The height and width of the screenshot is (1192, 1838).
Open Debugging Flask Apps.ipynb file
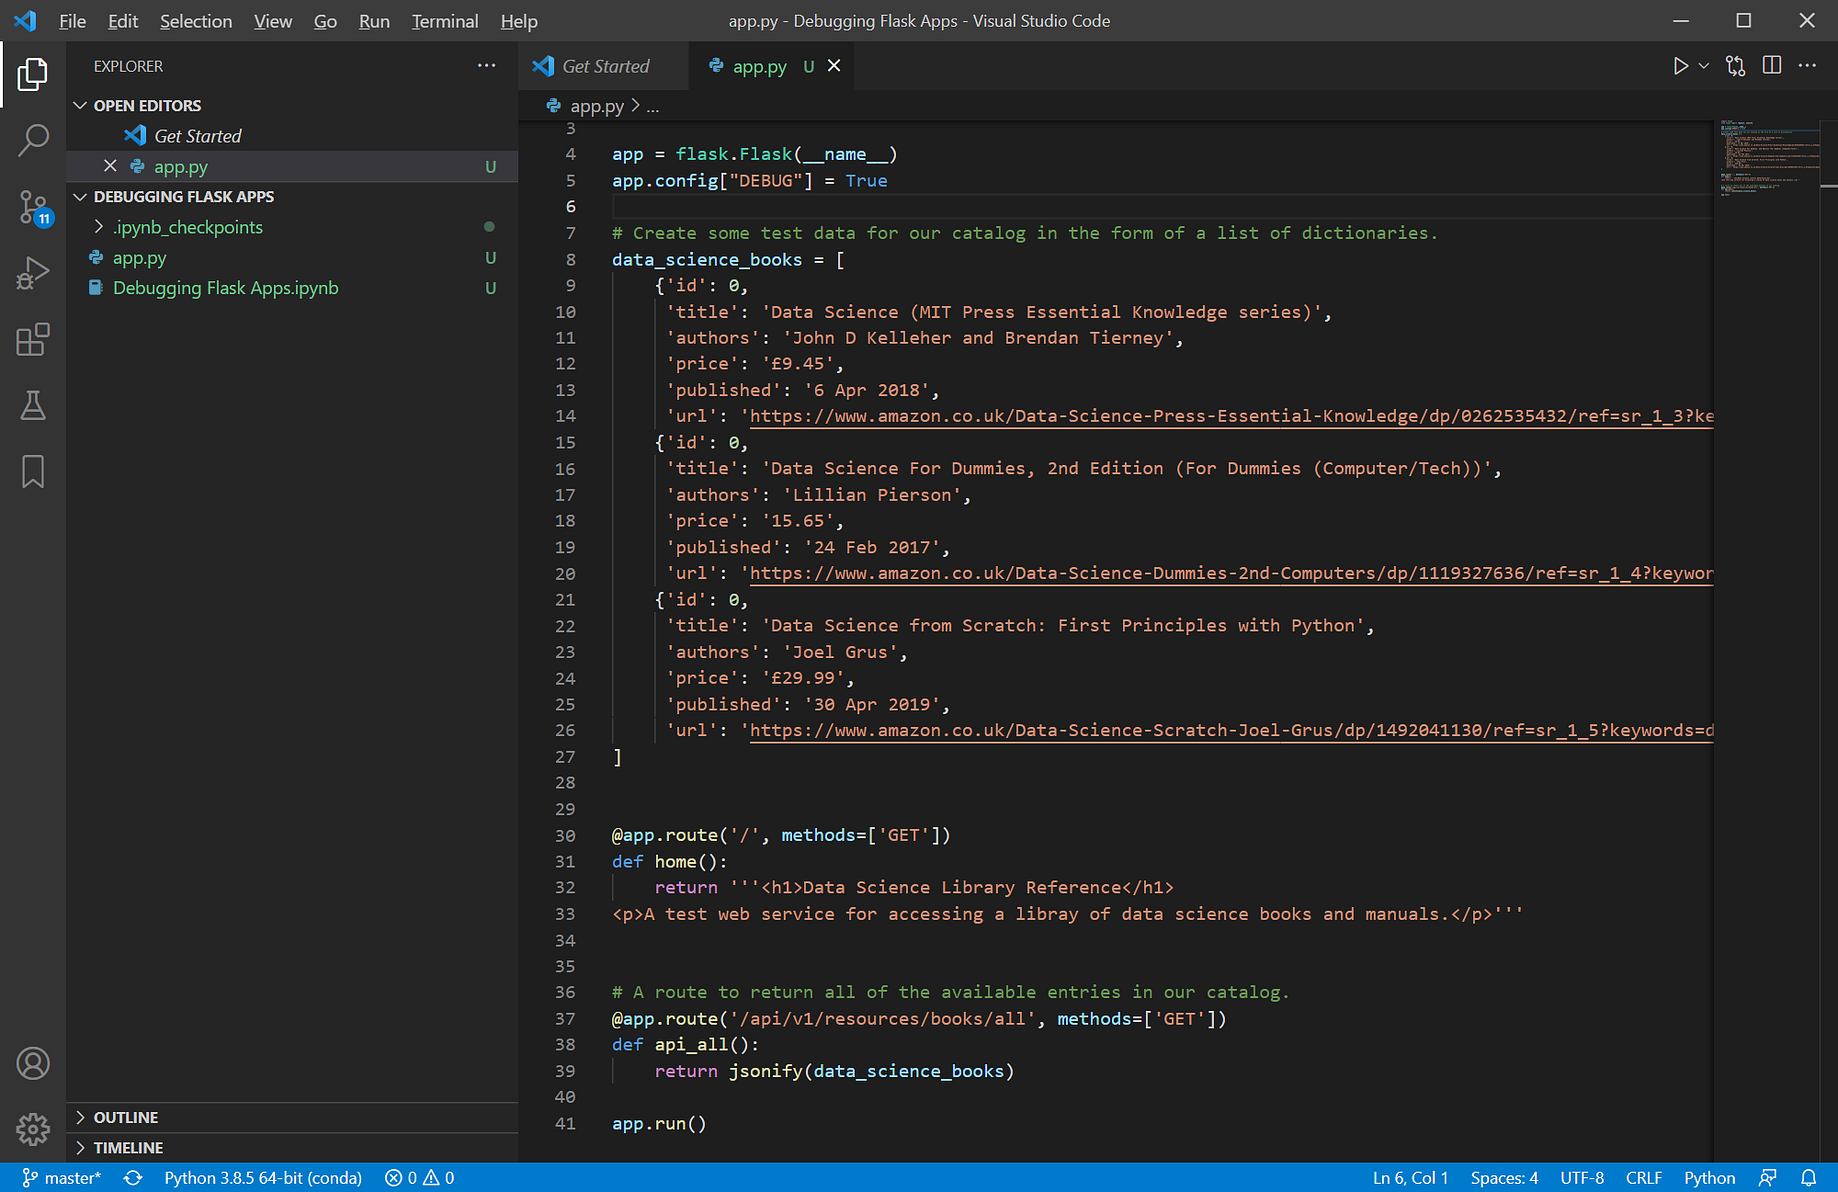(225, 288)
